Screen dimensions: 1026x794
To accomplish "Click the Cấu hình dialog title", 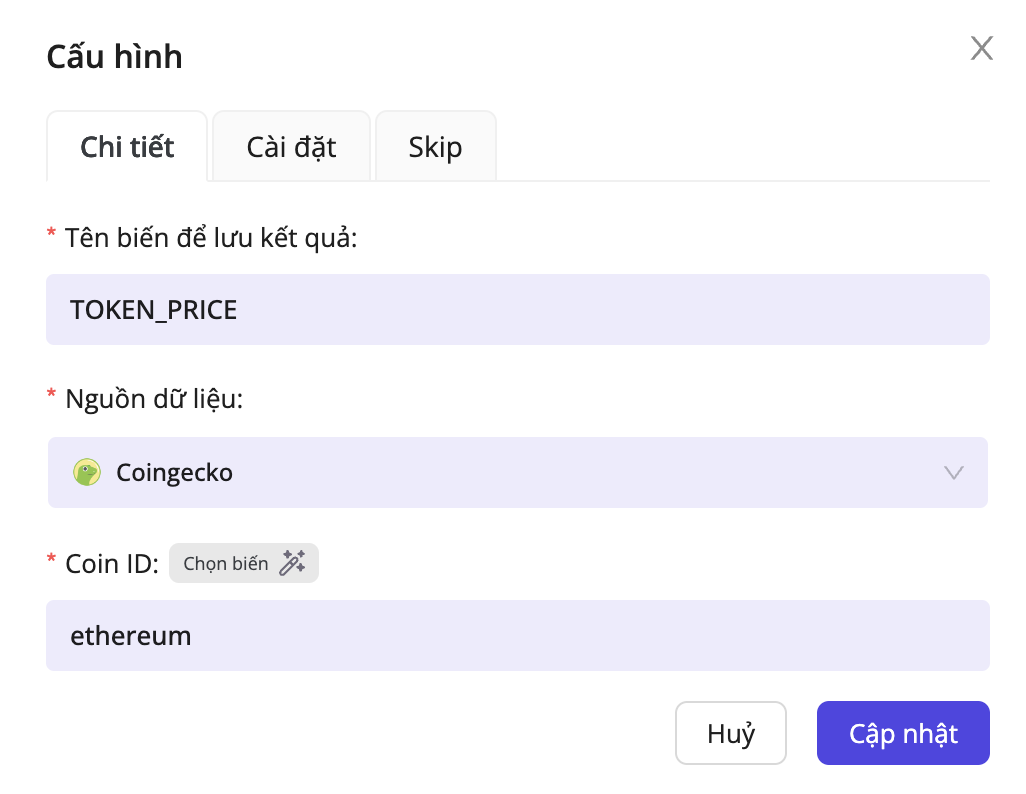I will tap(115, 57).
